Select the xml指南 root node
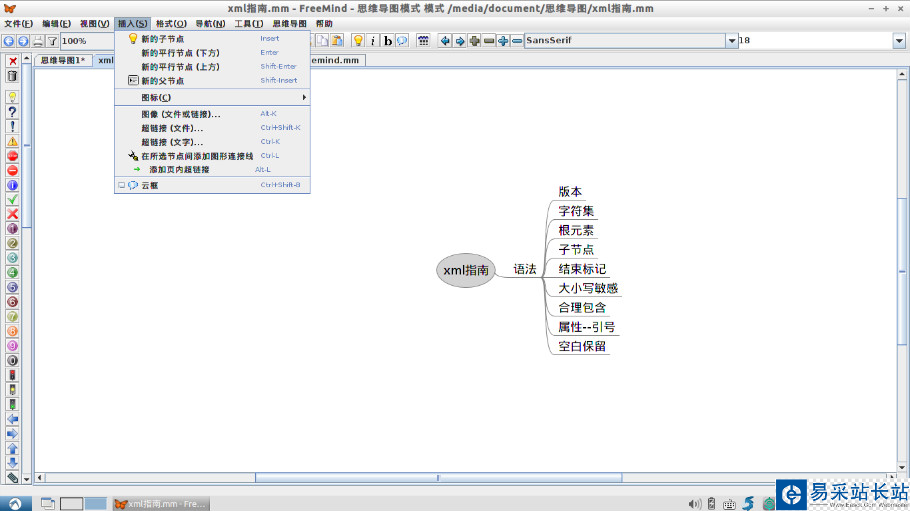910x511 pixels. [x=466, y=270]
